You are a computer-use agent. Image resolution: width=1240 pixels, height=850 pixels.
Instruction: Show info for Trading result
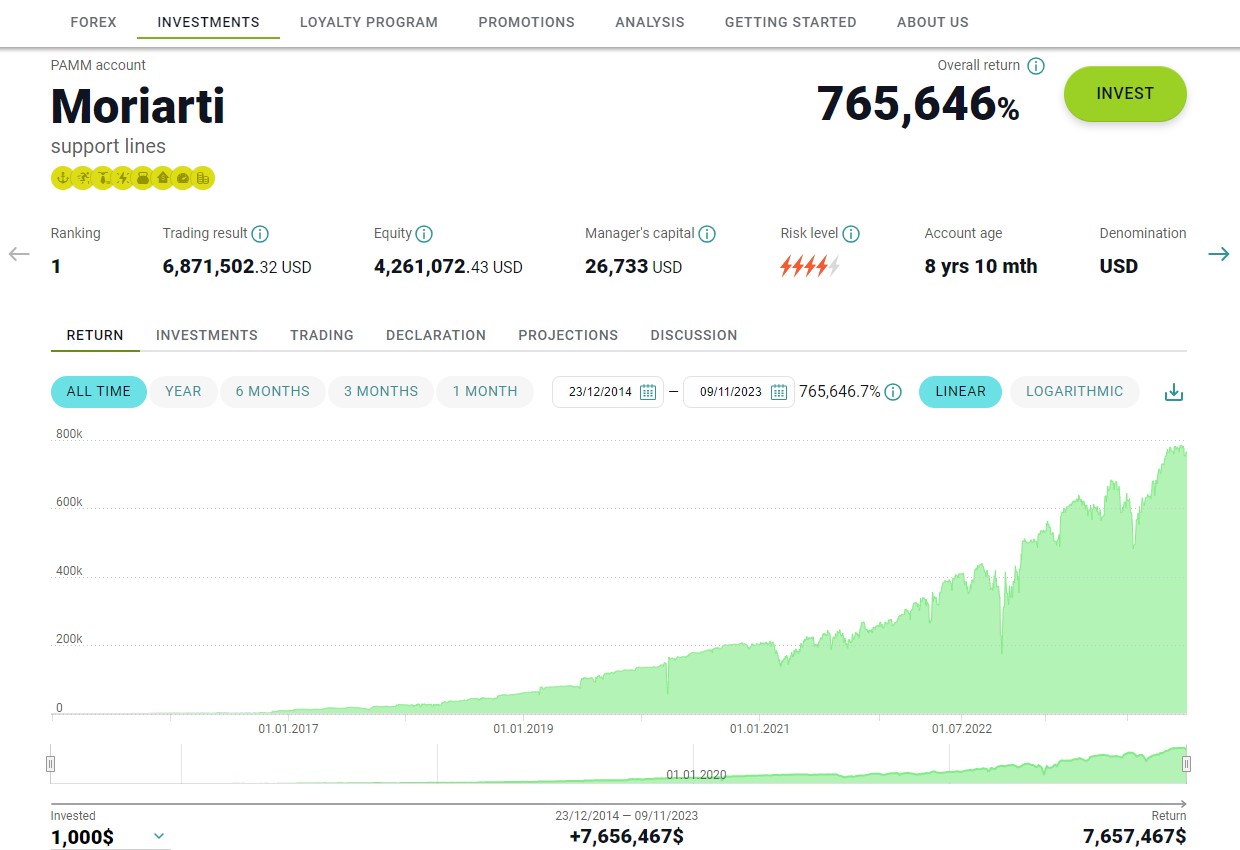[260, 234]
